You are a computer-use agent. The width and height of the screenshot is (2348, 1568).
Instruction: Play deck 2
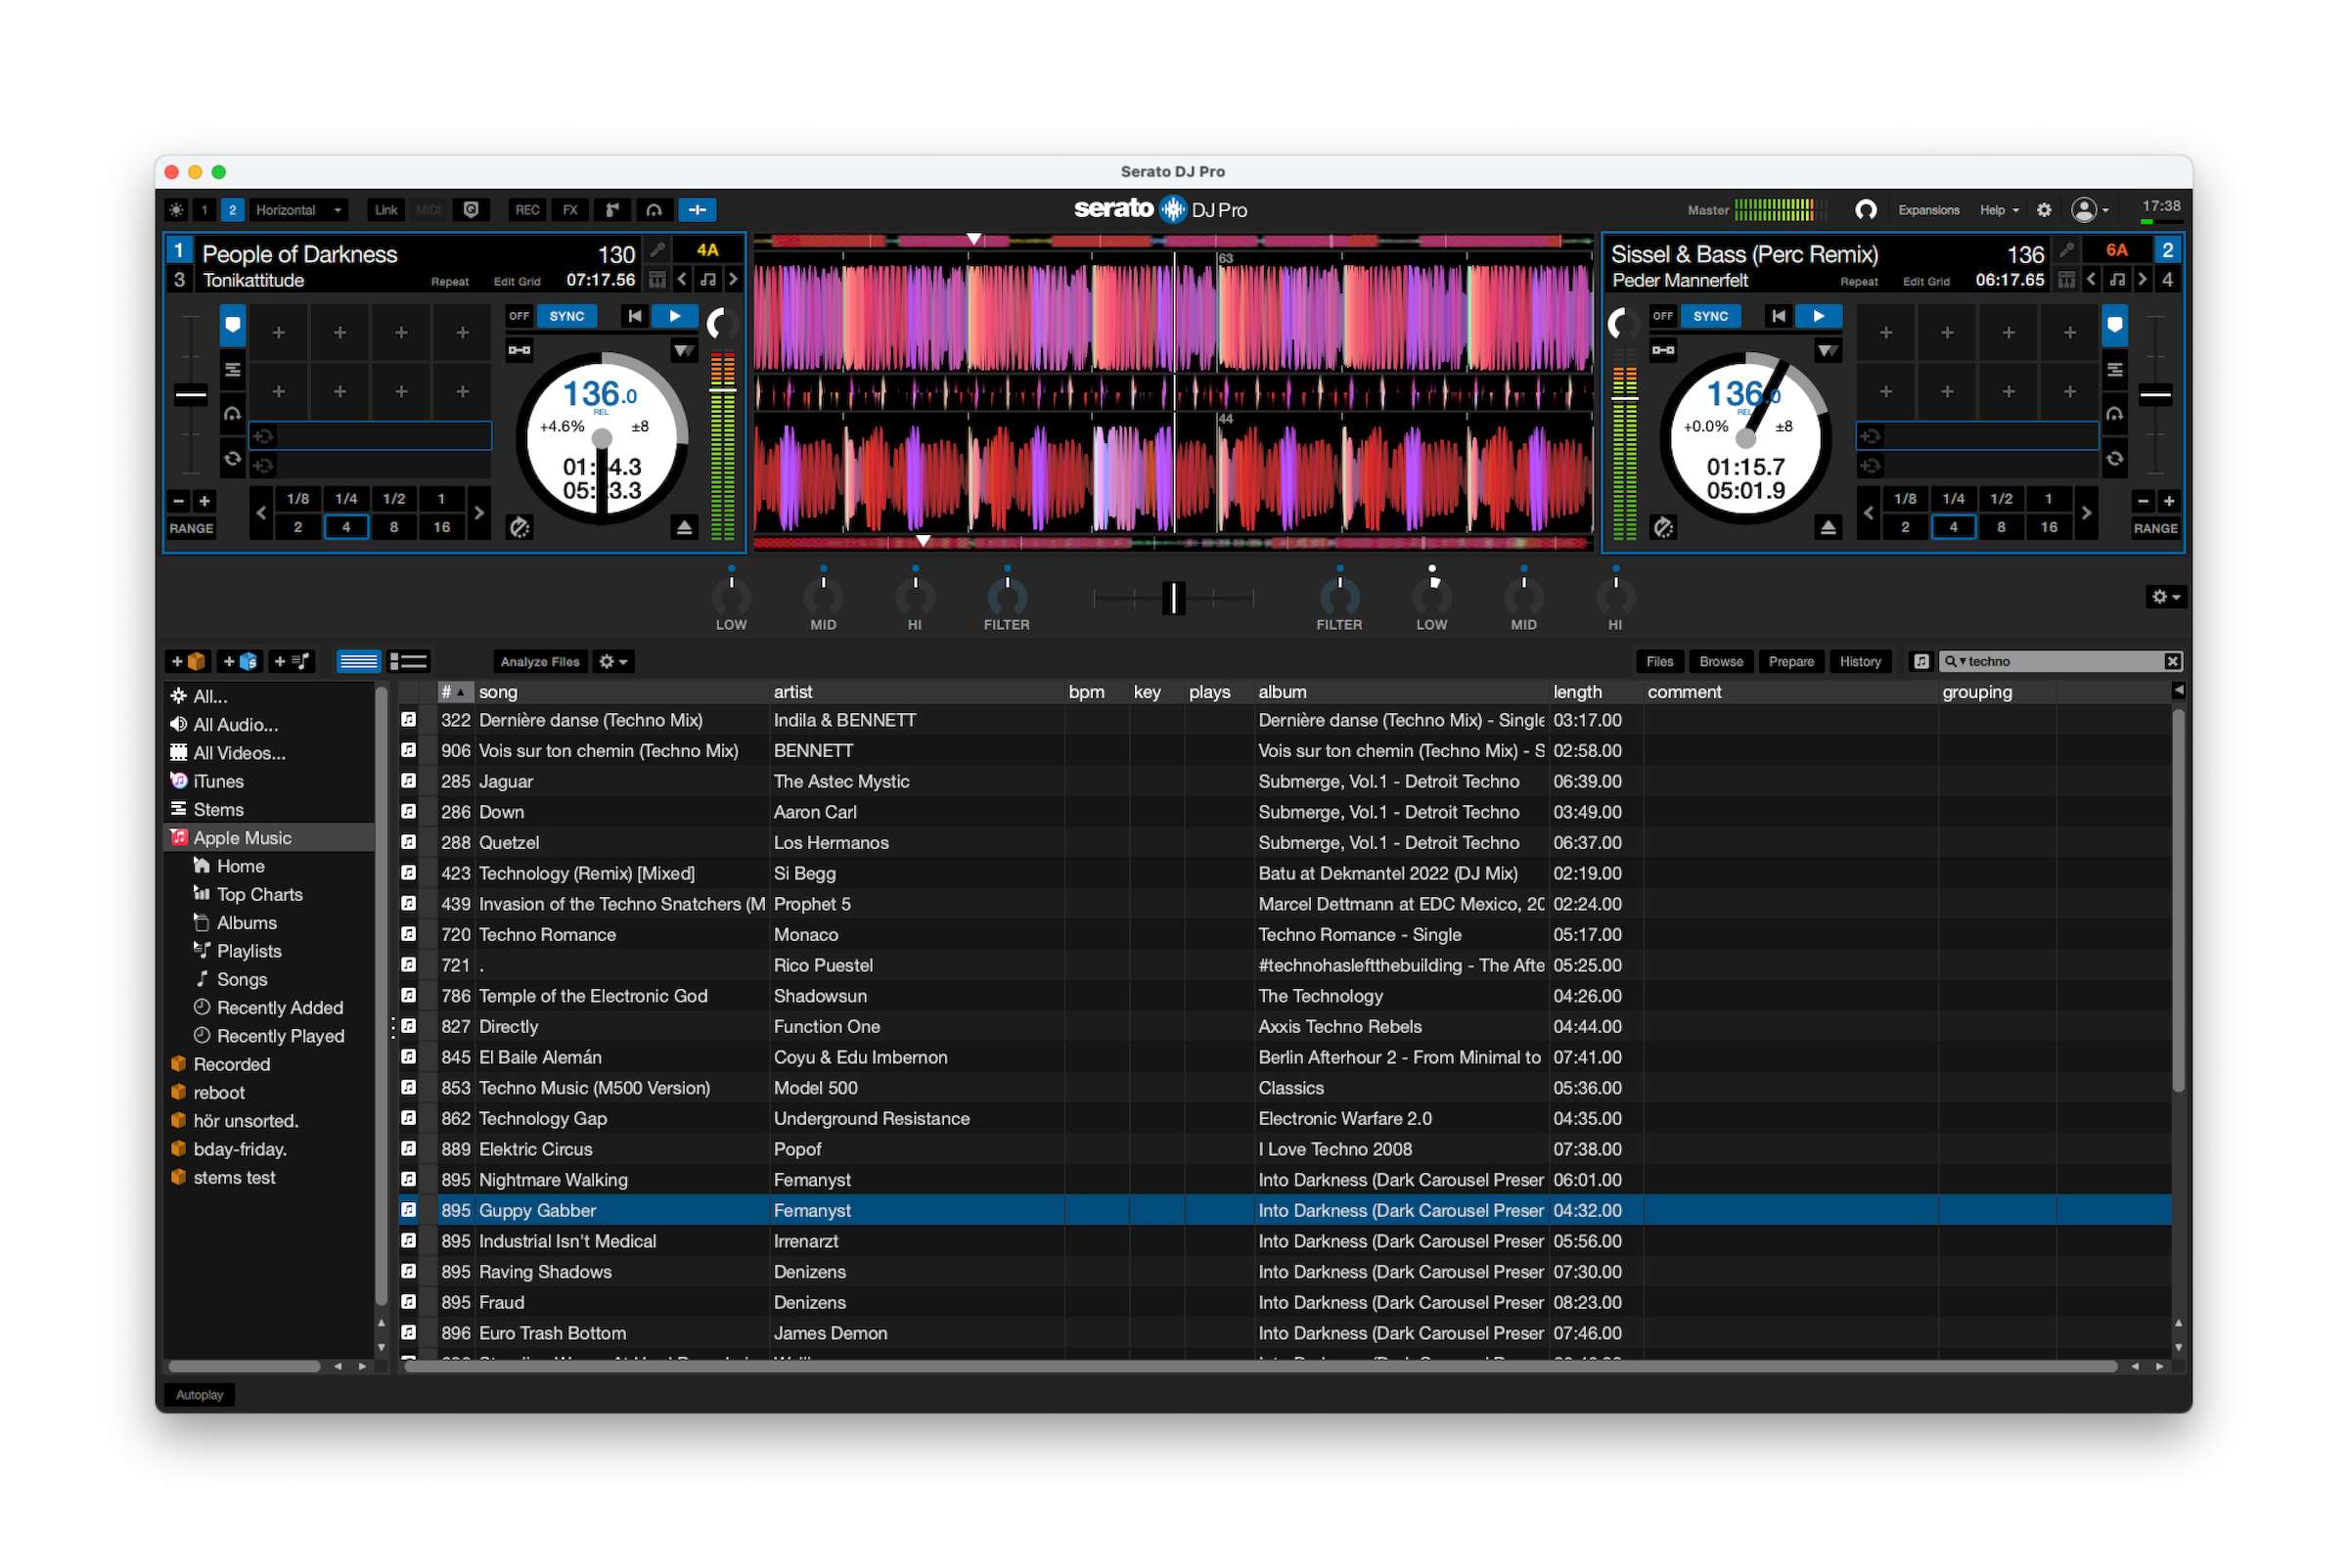click(1819, 316)
